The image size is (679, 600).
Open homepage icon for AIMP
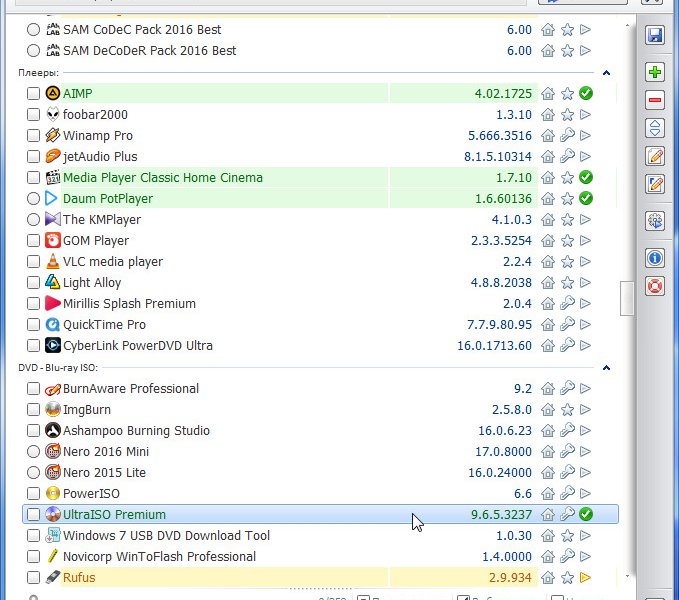(x=548, y=94)
